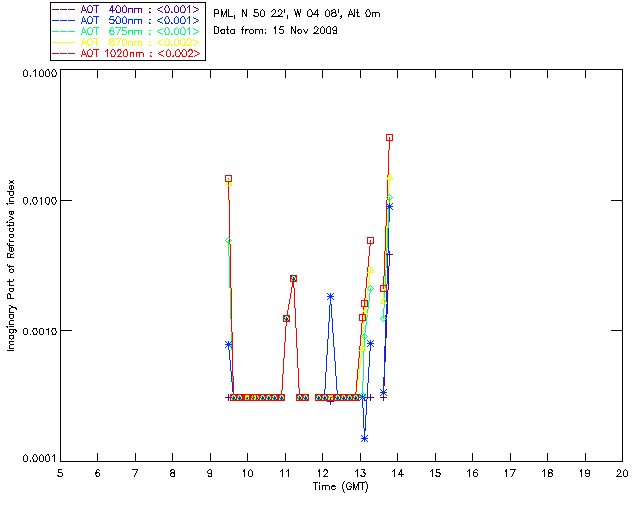Click the red square peak marker near 9.5 GMT

pos(229,178)
